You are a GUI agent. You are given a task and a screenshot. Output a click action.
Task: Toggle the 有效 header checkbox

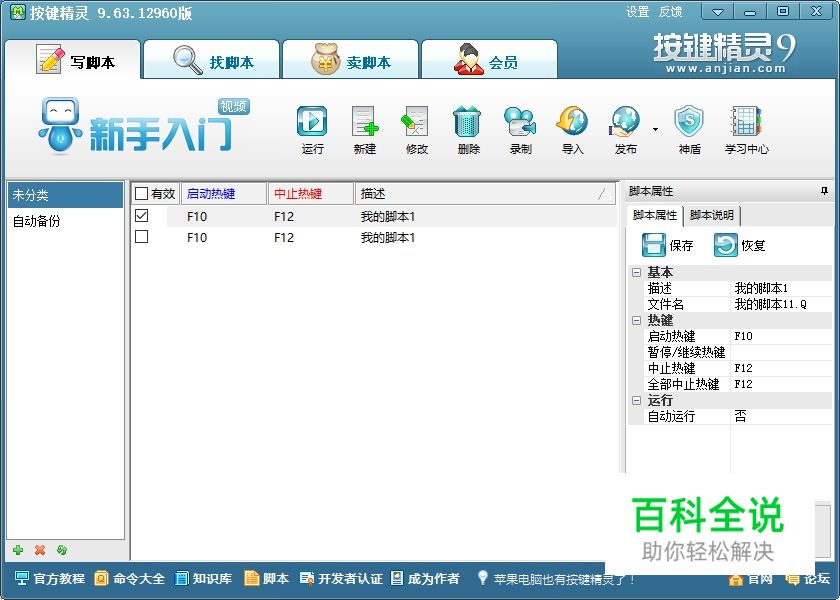pyautogui.click(x=141, y=193)
